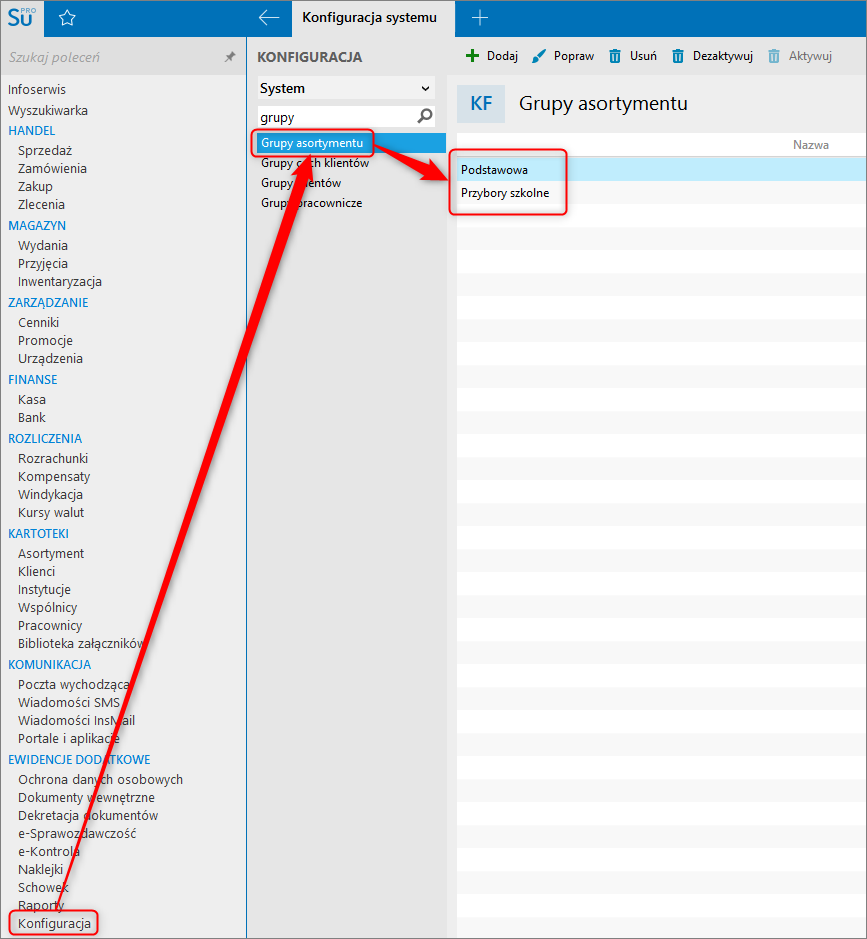This screenshot has width=867, height=939.
Task: Click the pin icon in search box
Action: click(x=230, y=57)
